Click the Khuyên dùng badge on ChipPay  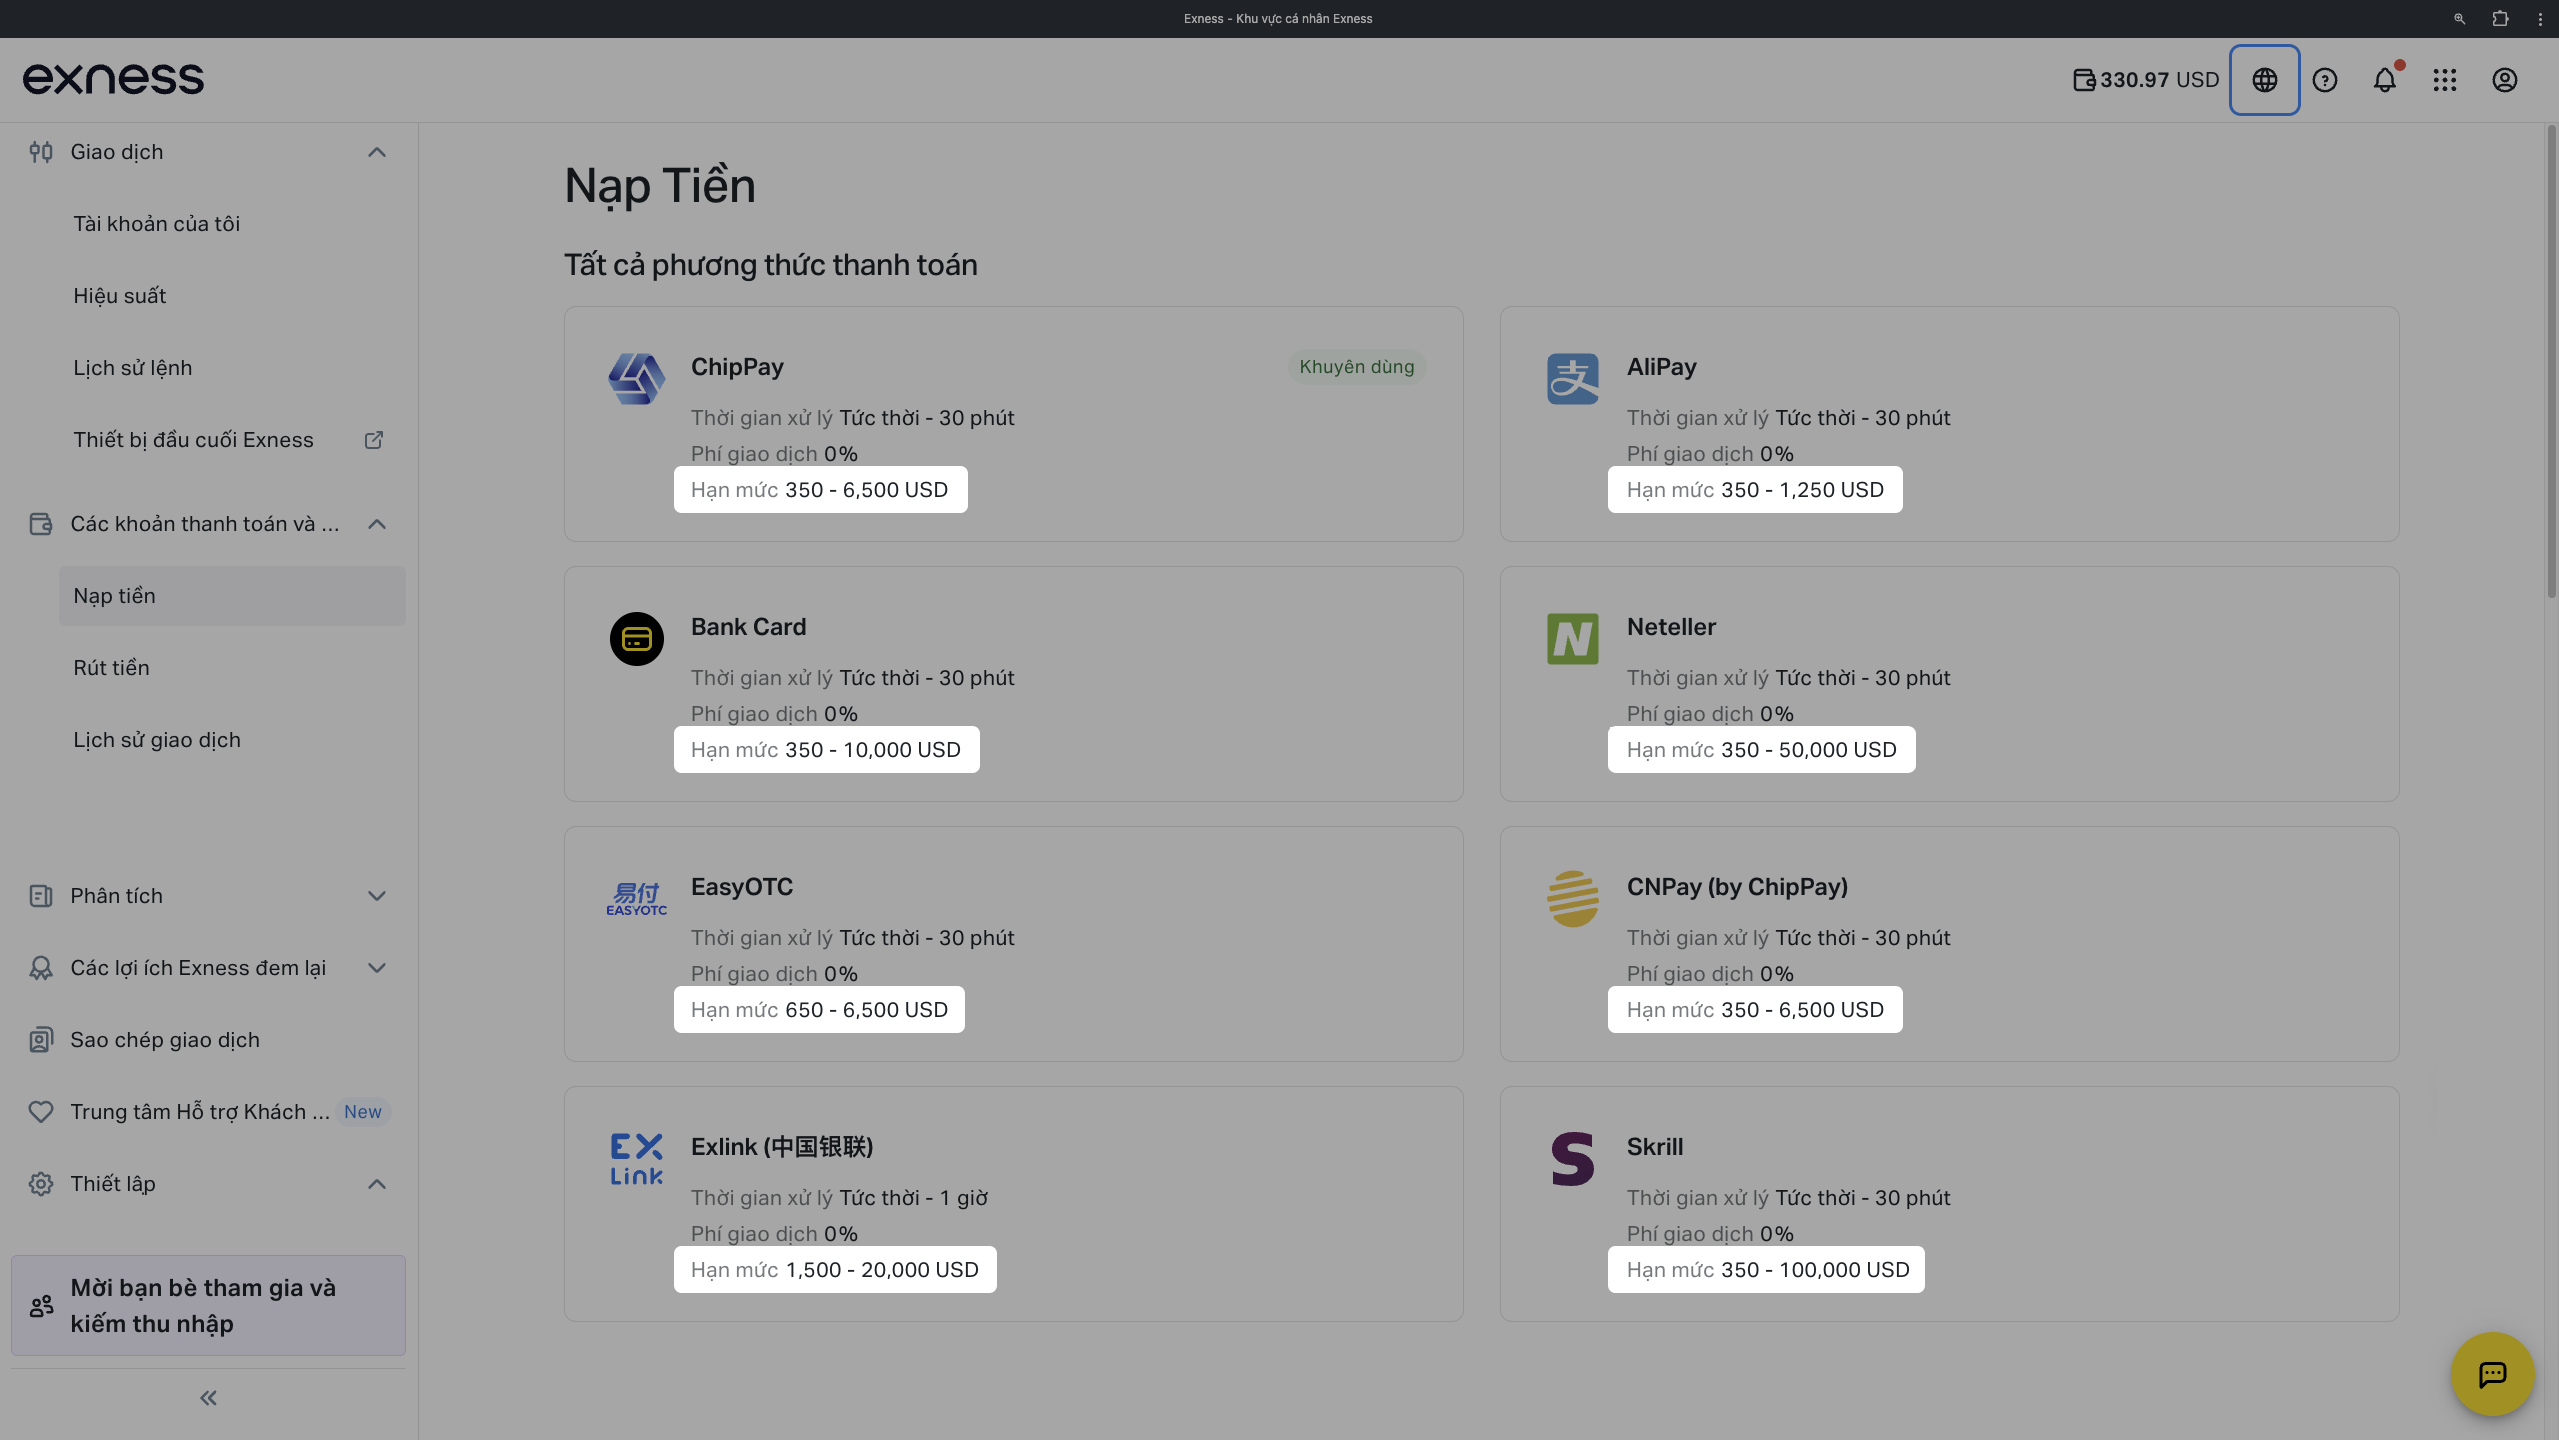click(x=1357, y=367)
